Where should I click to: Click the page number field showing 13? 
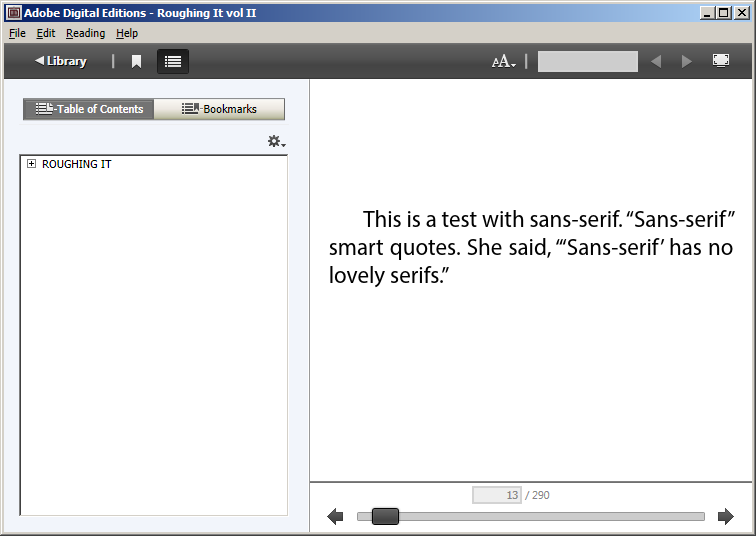click(x=497, y=495)
